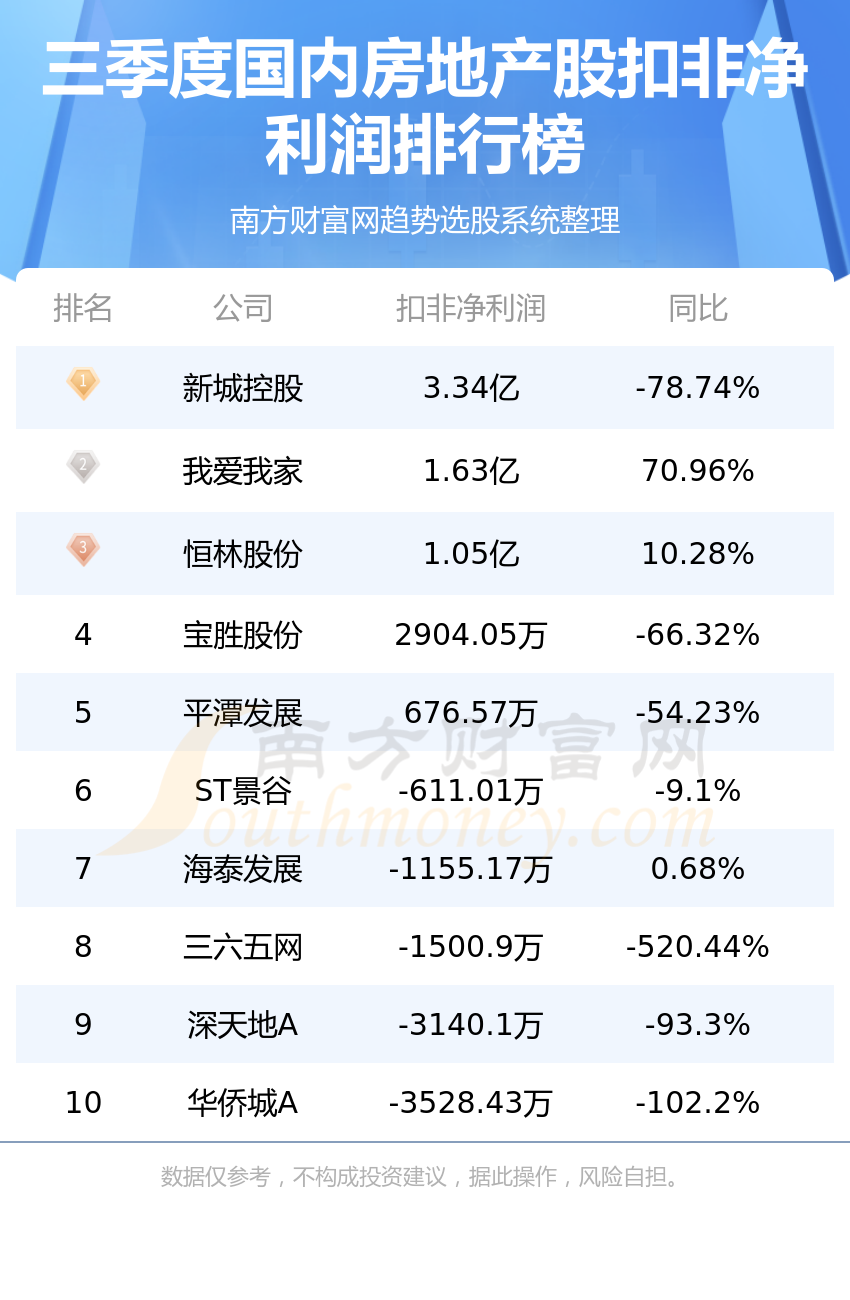850x1300 pixels.
Task: Open company name ST景谷
Action: coord(243,791)
